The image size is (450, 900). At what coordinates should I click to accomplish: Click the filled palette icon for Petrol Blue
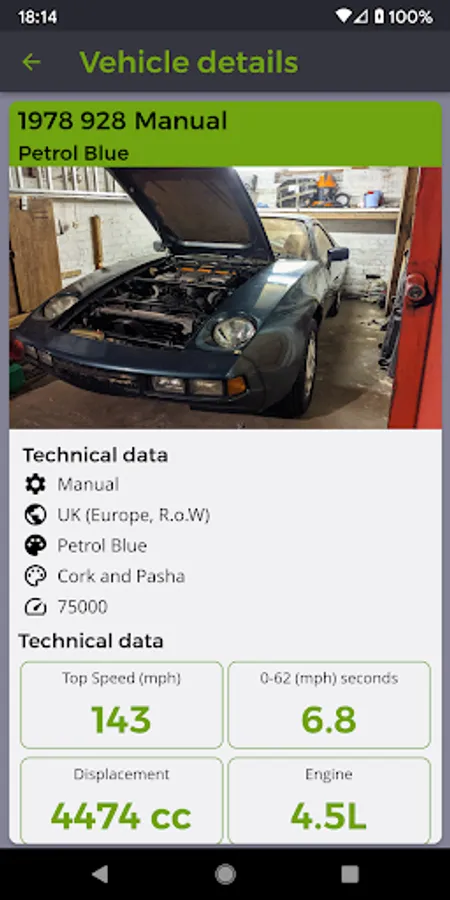coord(35,545)
